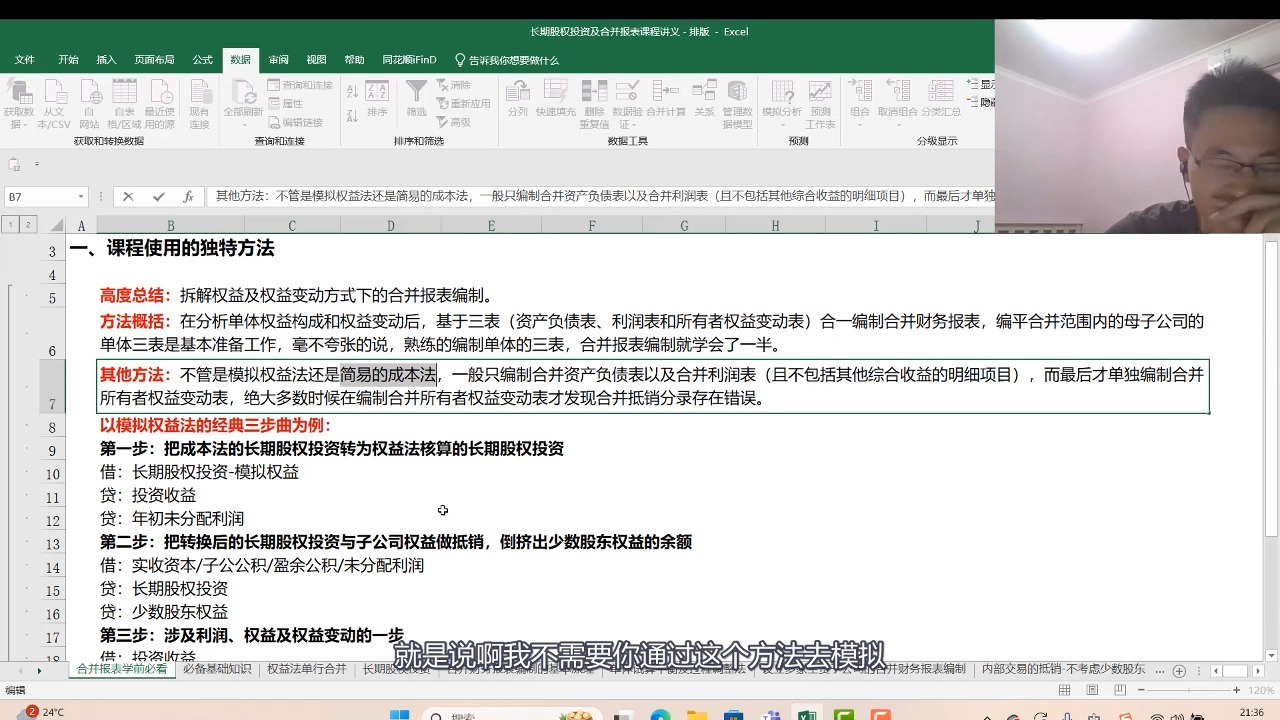Switch to the Formulas (公式) tab
This screenshot has width=1280, height=720.
click(x=203, y=60)
